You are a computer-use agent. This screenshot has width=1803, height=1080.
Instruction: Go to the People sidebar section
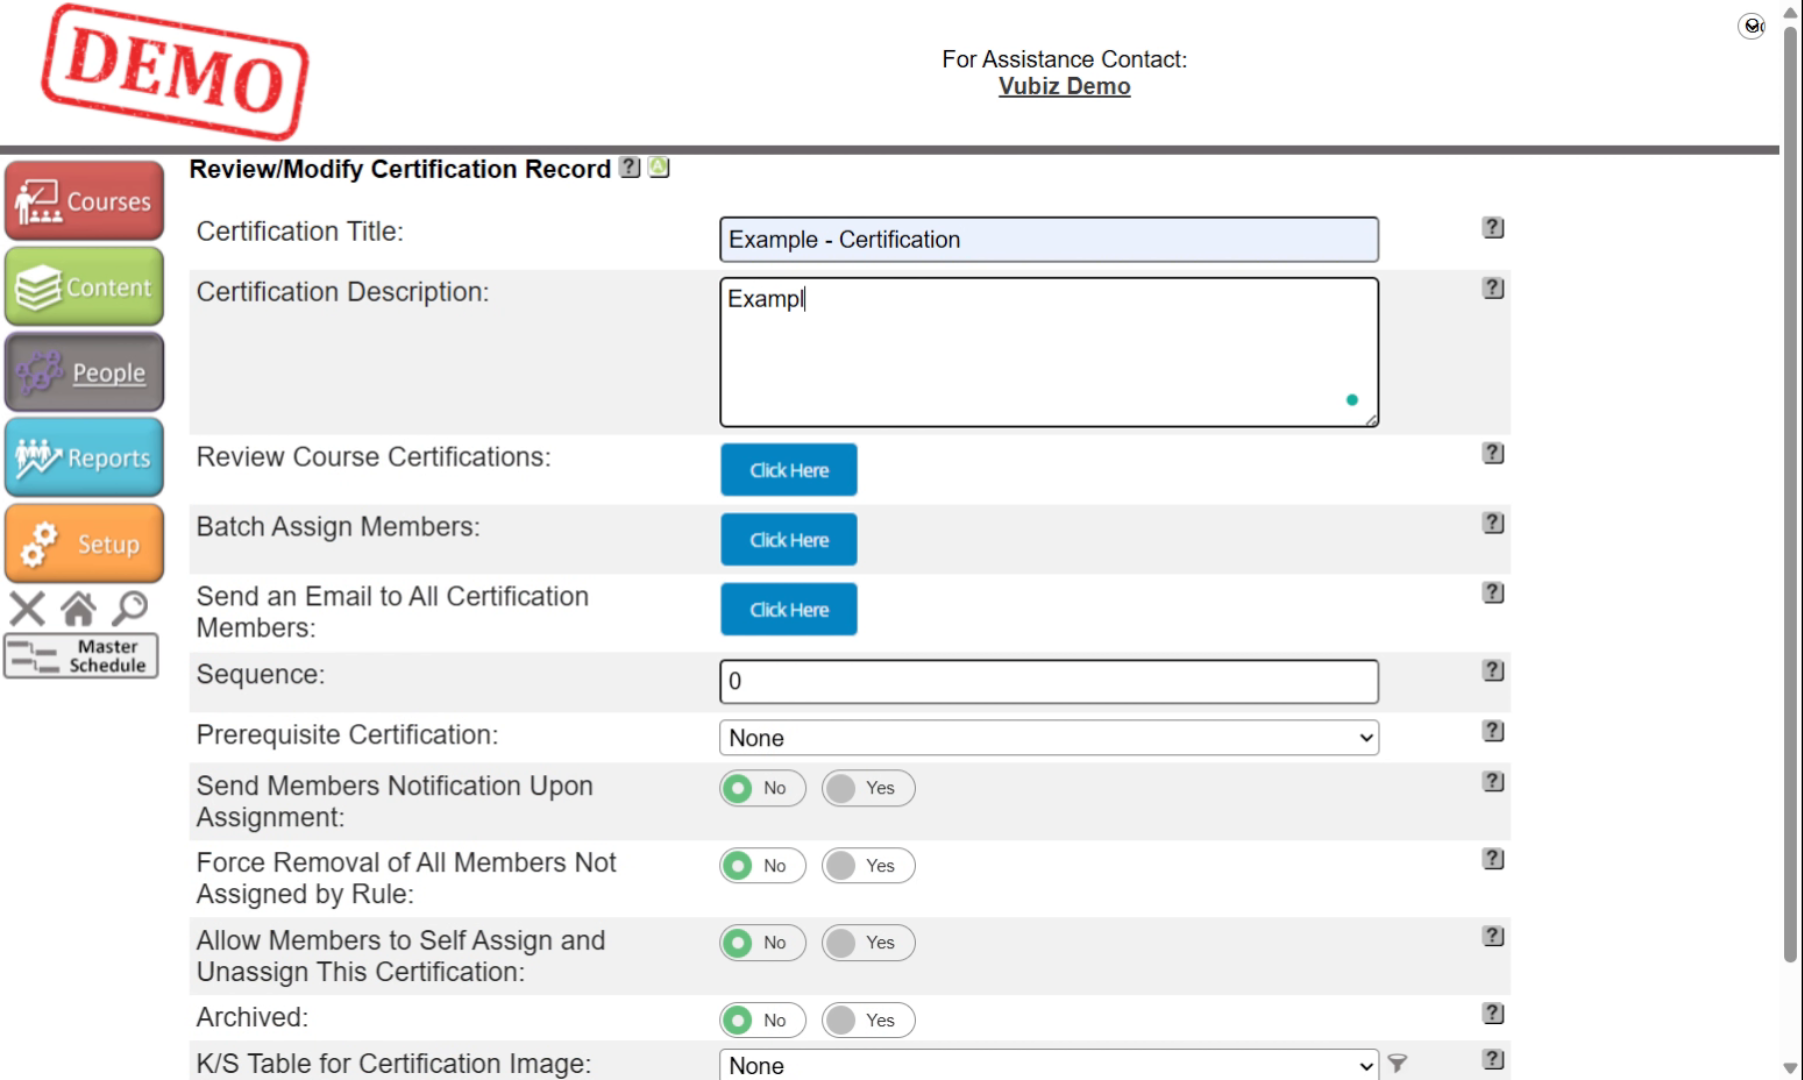click(84, 372)
